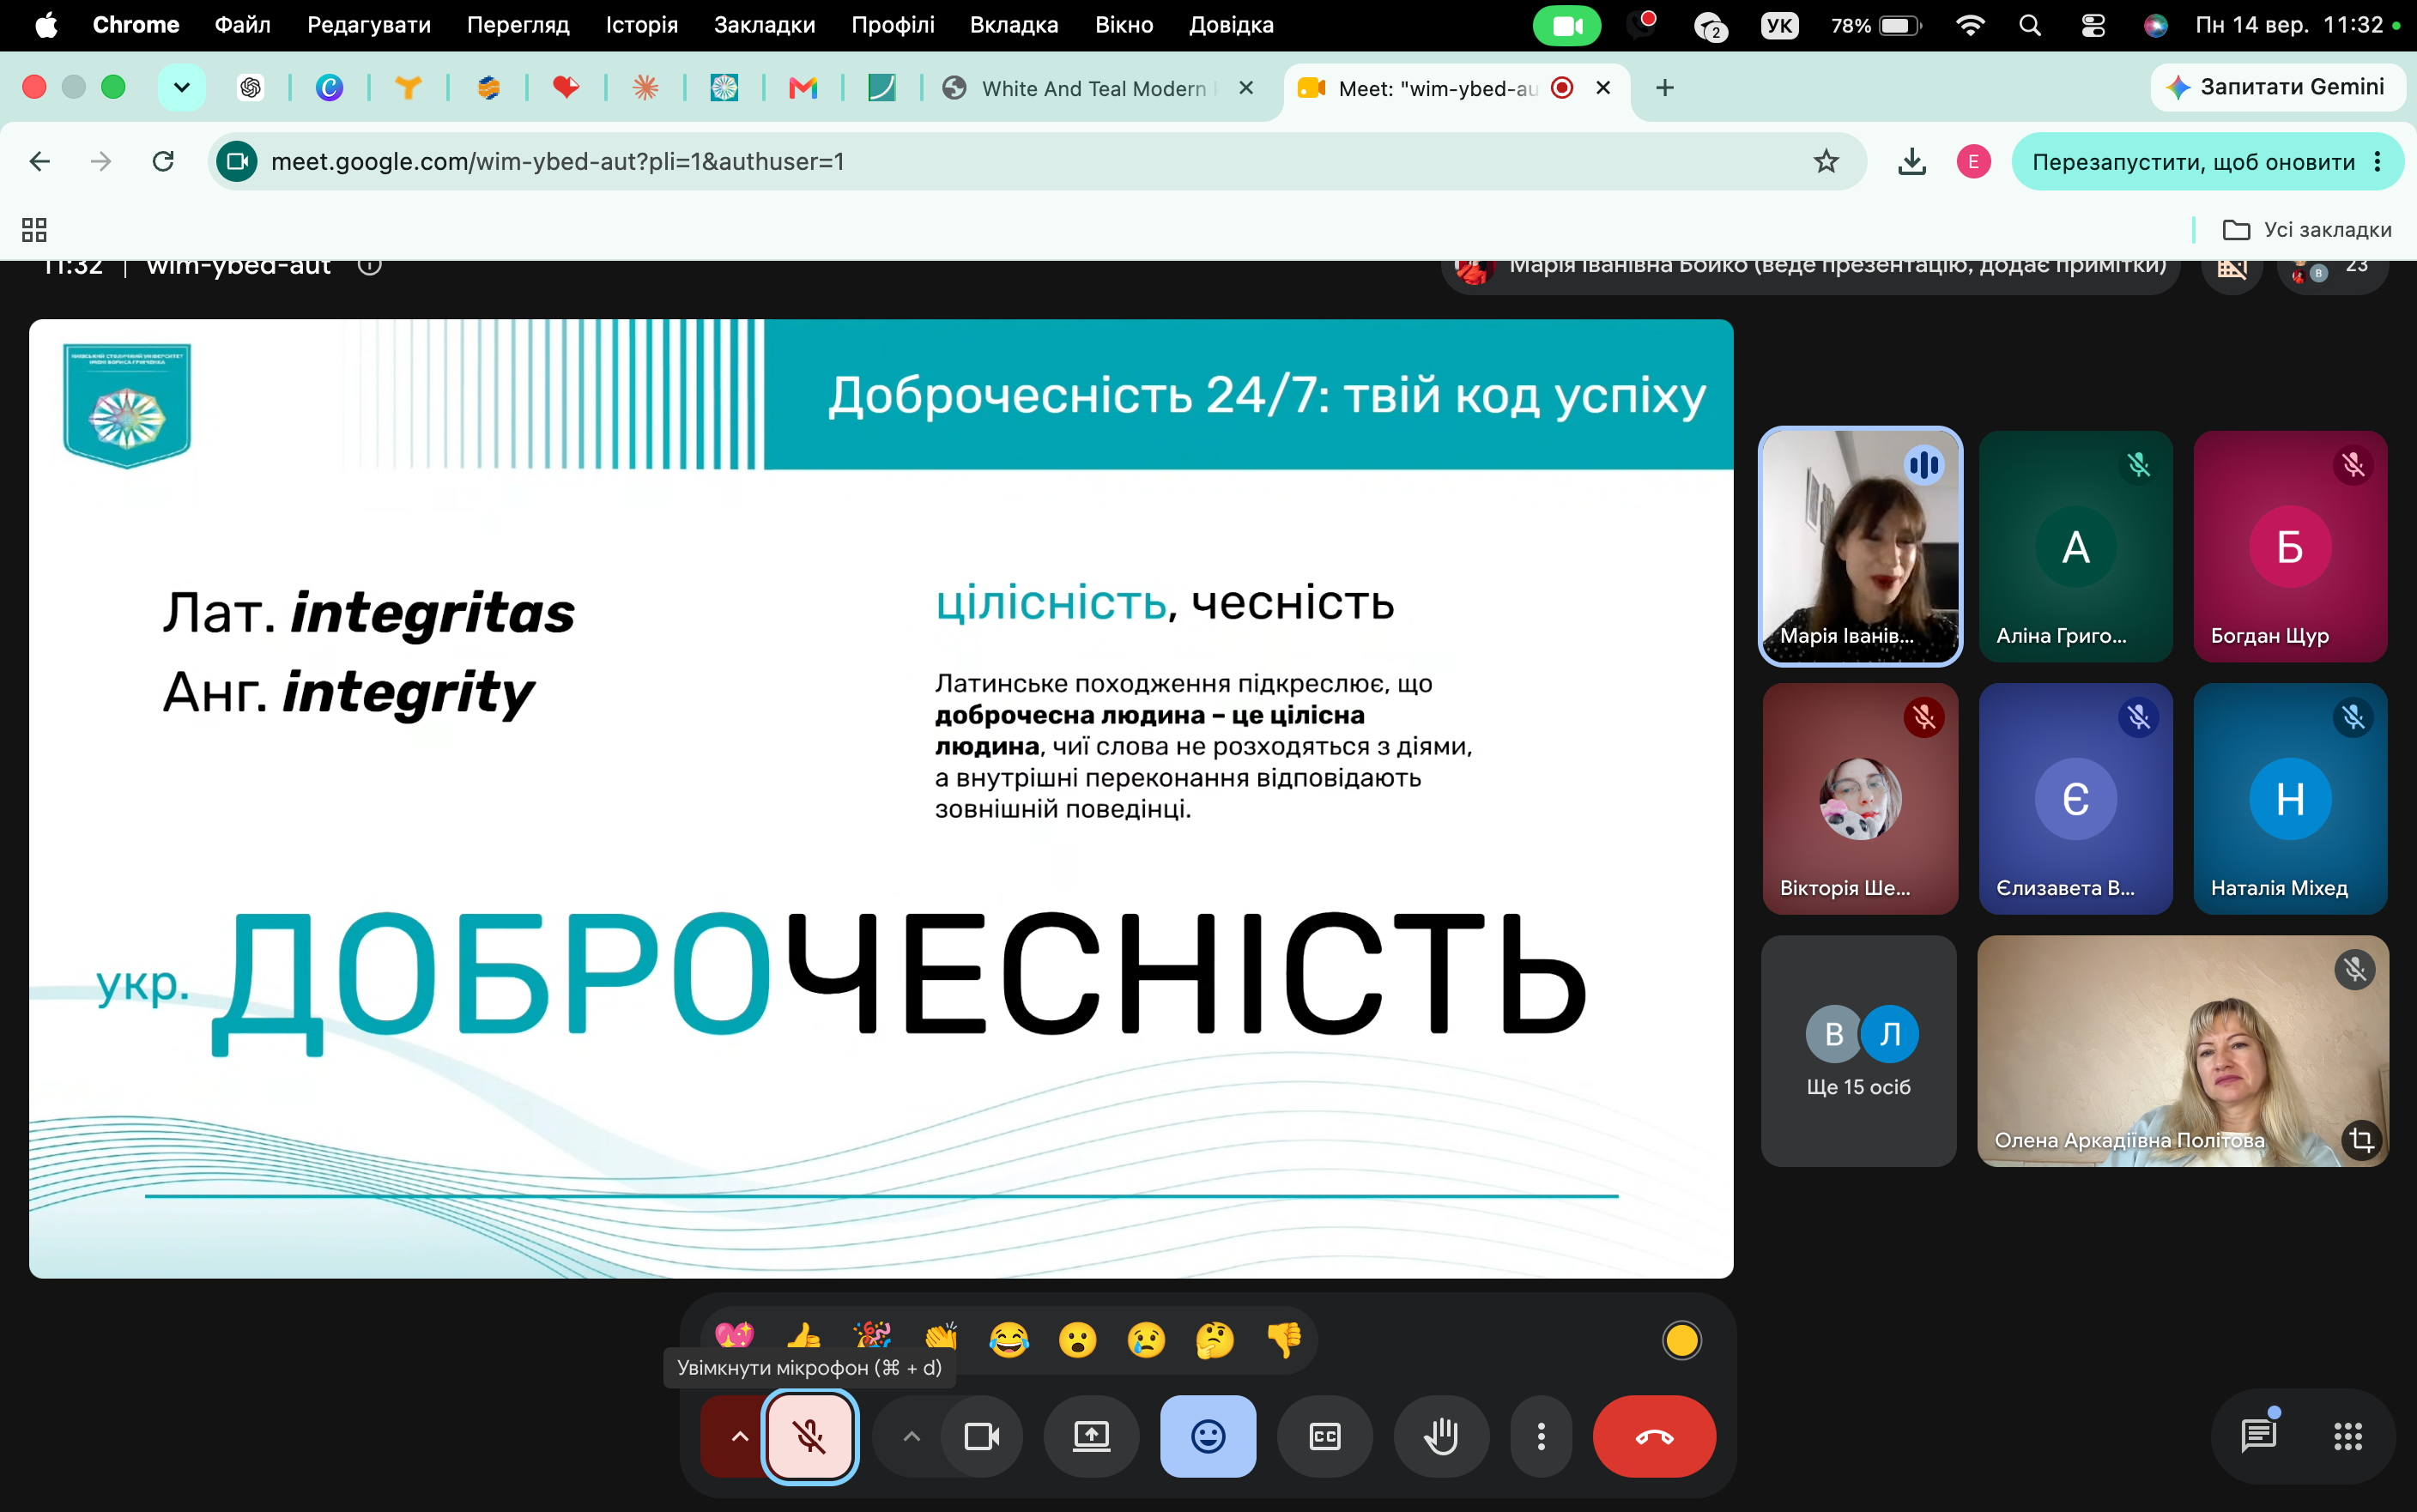This screenshot has height=1512, width=2417.
Task: Switch keyboard layout УК indicator
Action: coord(1779,25)
